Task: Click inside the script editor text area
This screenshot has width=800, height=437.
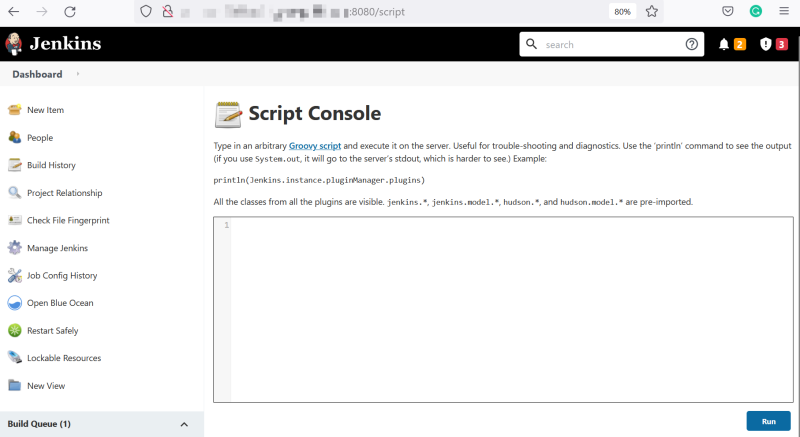Action: [x=512, y=310]
